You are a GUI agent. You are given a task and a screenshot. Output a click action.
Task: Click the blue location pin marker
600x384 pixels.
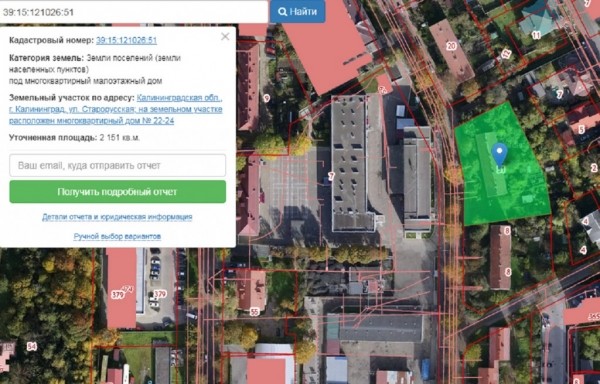pos(499,154)
